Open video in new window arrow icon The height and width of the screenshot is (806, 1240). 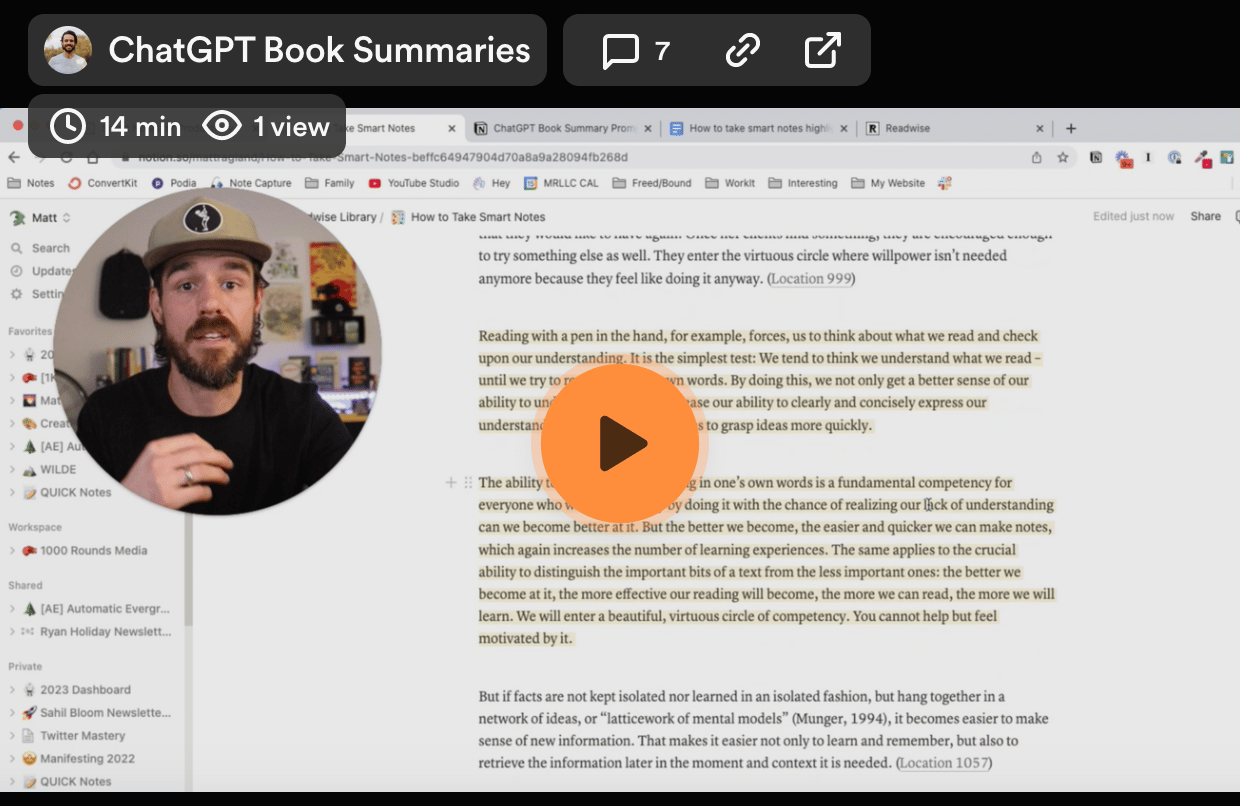click(823, 50)
